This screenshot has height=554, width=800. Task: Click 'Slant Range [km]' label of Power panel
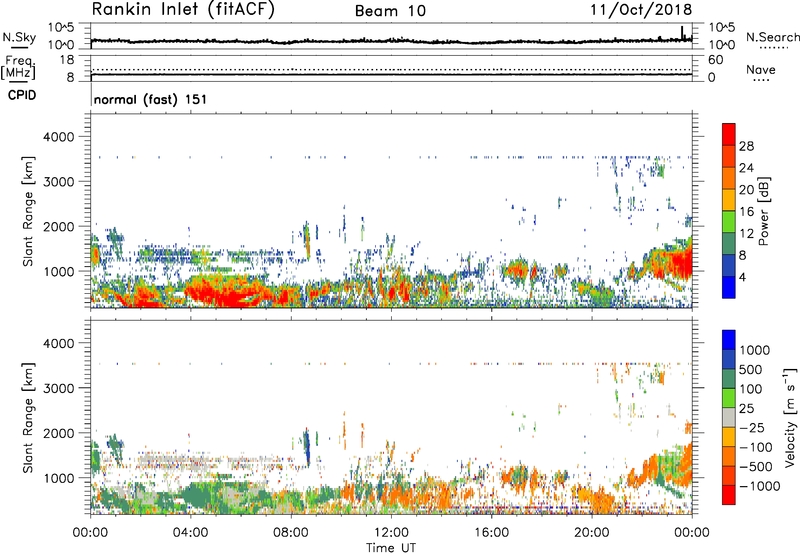pos(28,211)
